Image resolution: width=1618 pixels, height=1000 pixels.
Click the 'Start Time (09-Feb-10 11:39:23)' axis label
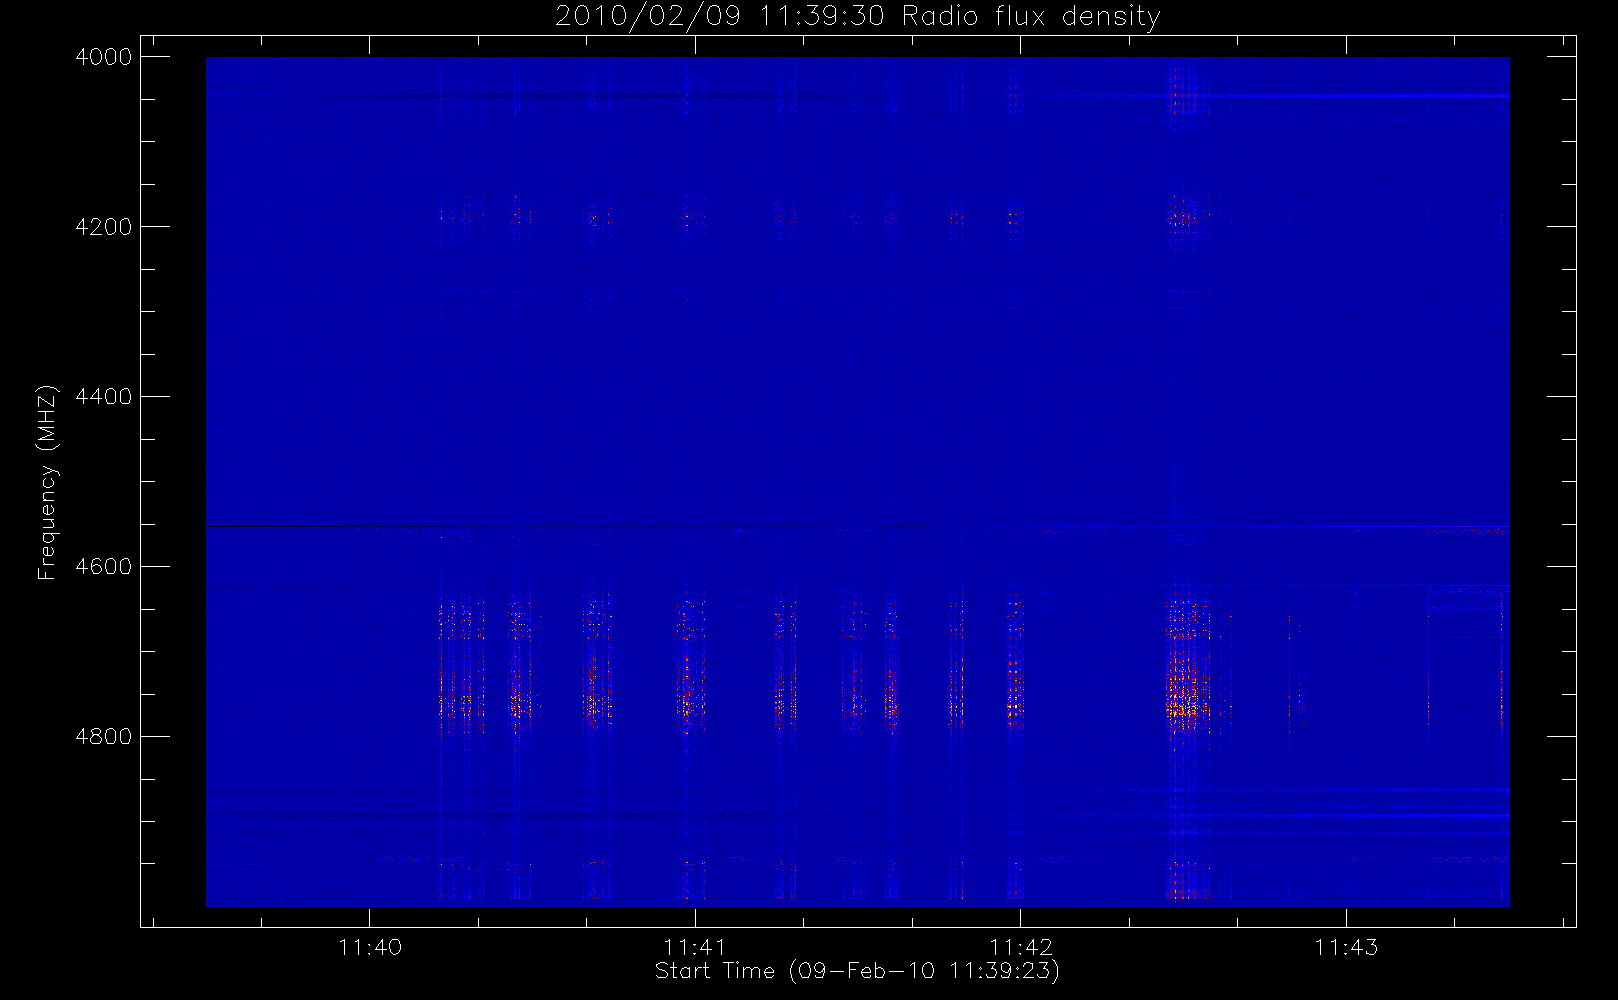(857, 971)
